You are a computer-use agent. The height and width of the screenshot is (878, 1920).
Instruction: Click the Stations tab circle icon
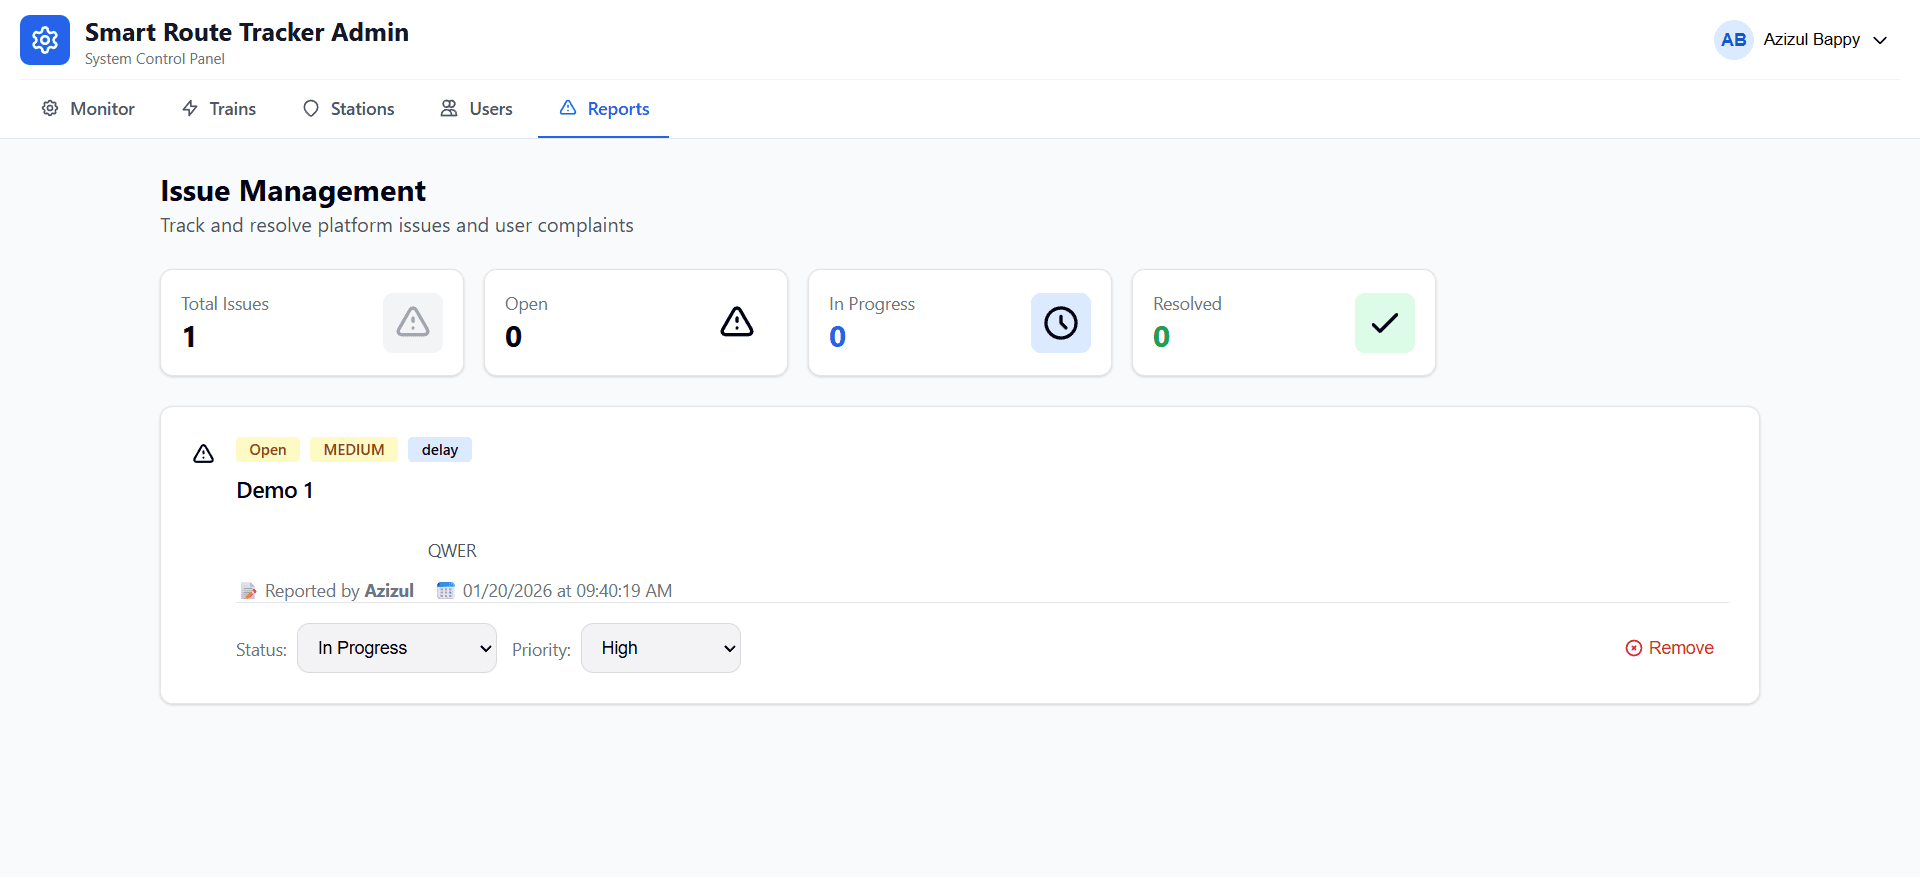pos(311,108)
